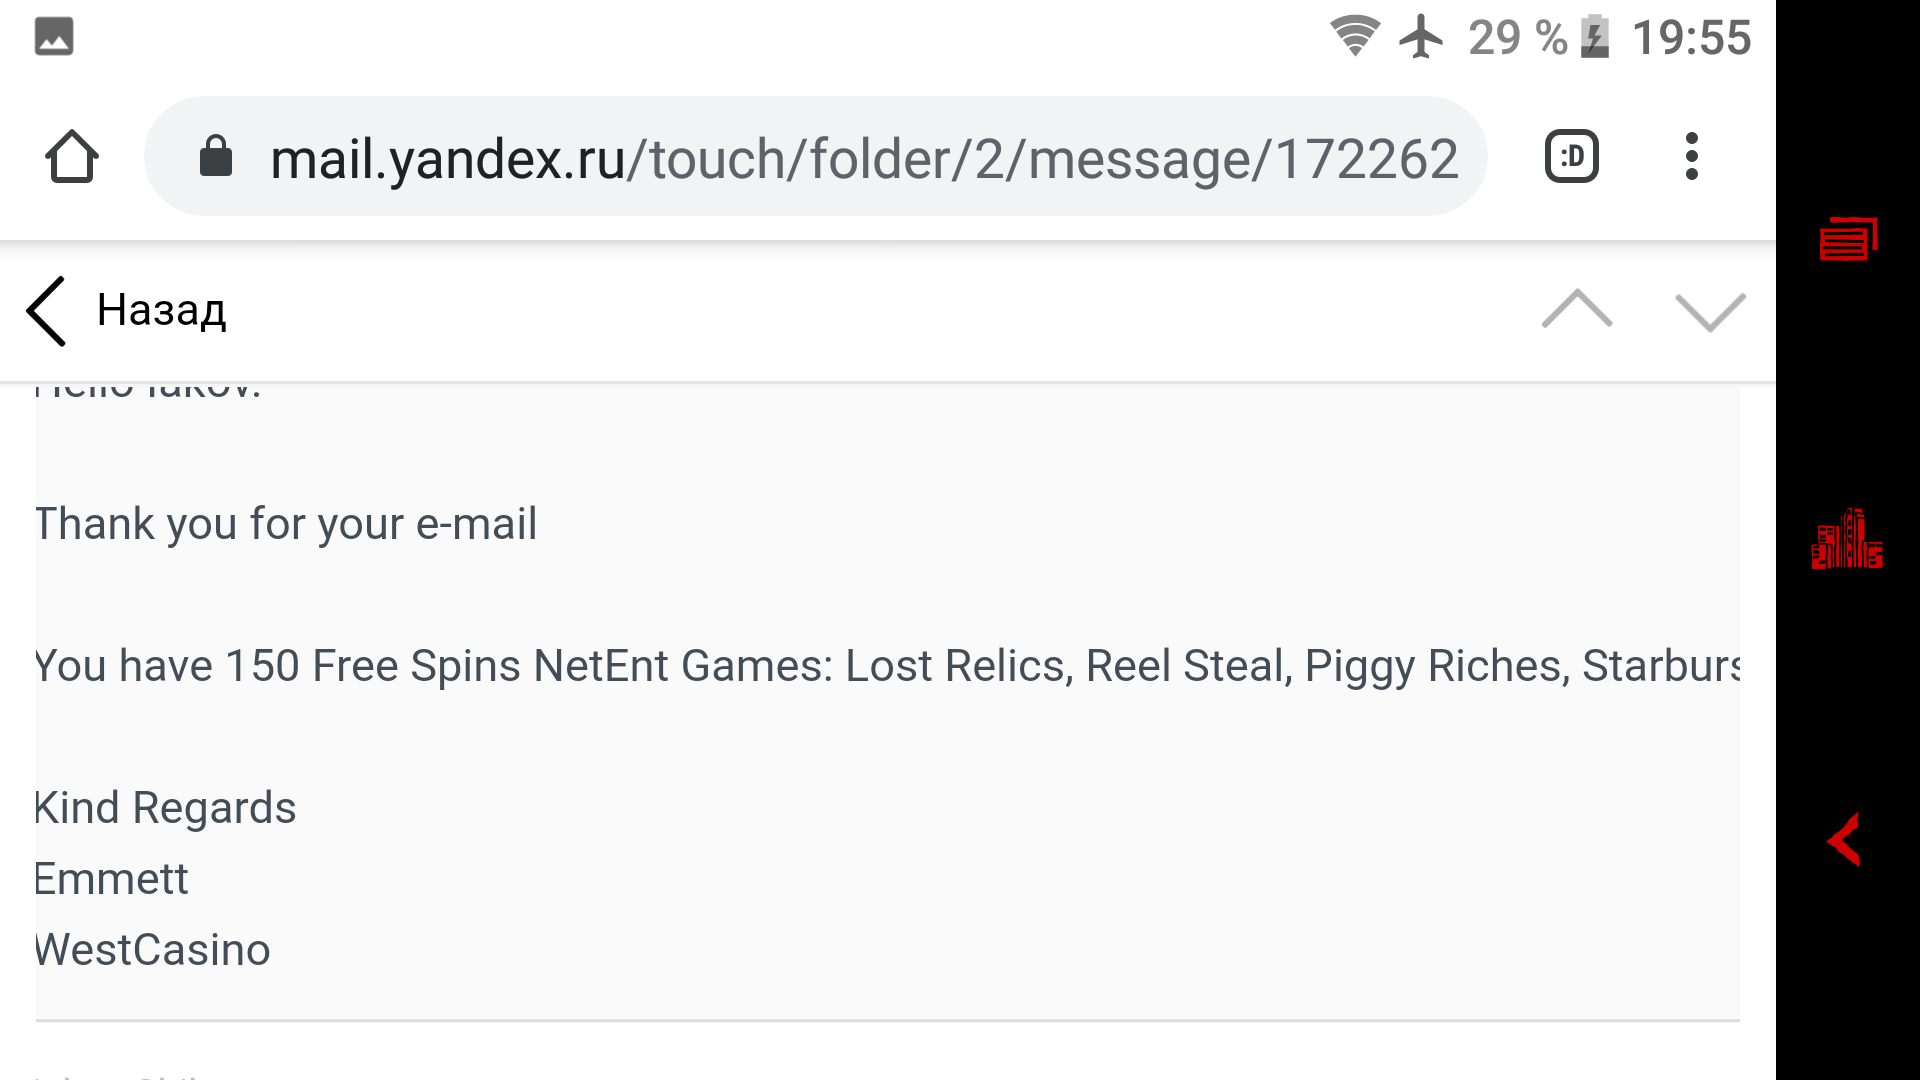Tap the padlock security icon
This screenshot has width=1920, height=1080.
[x=216, y=157]
